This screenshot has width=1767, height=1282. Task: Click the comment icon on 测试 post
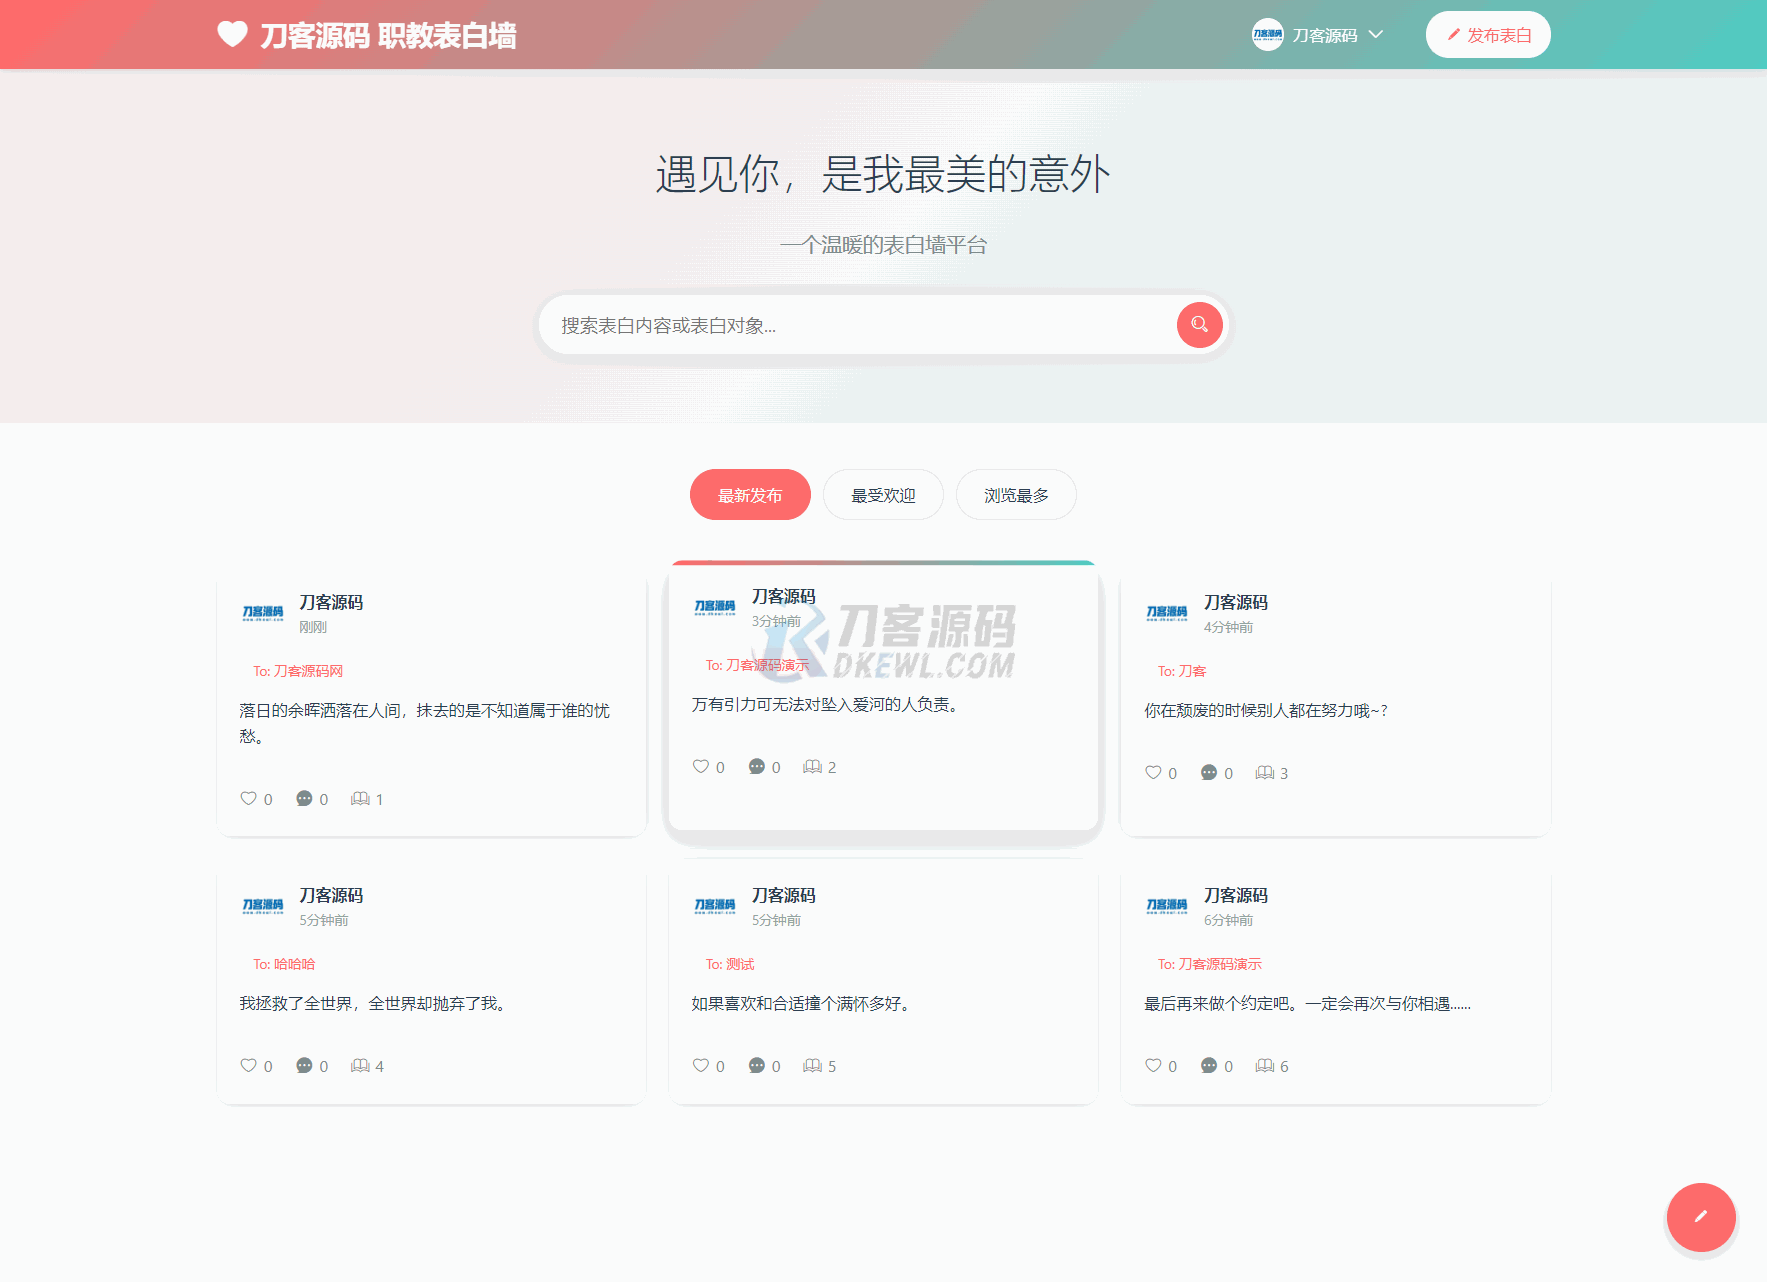pyautogui.click(x=757, y=1065)
